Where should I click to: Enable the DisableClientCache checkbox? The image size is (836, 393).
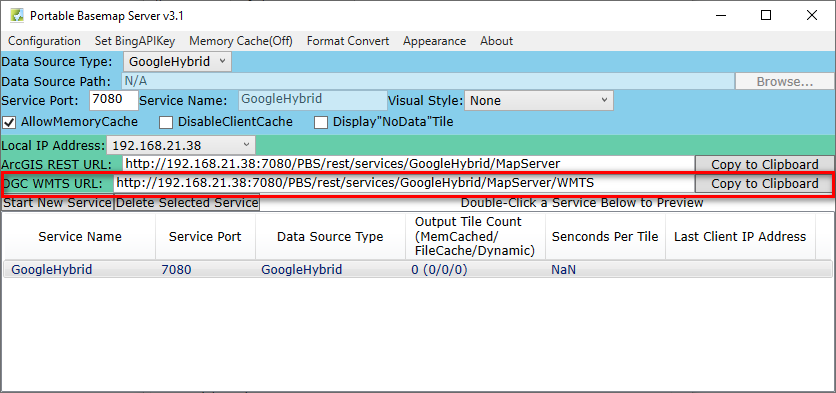tap(166, 123)
